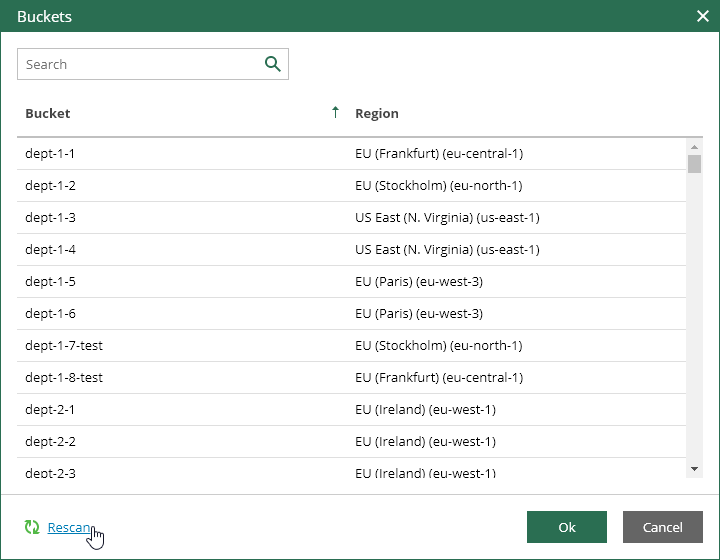The width and height of the screenshot is (720, 560).
Task: Close the Buckets dialog
Action: click(x=703, y=16)
